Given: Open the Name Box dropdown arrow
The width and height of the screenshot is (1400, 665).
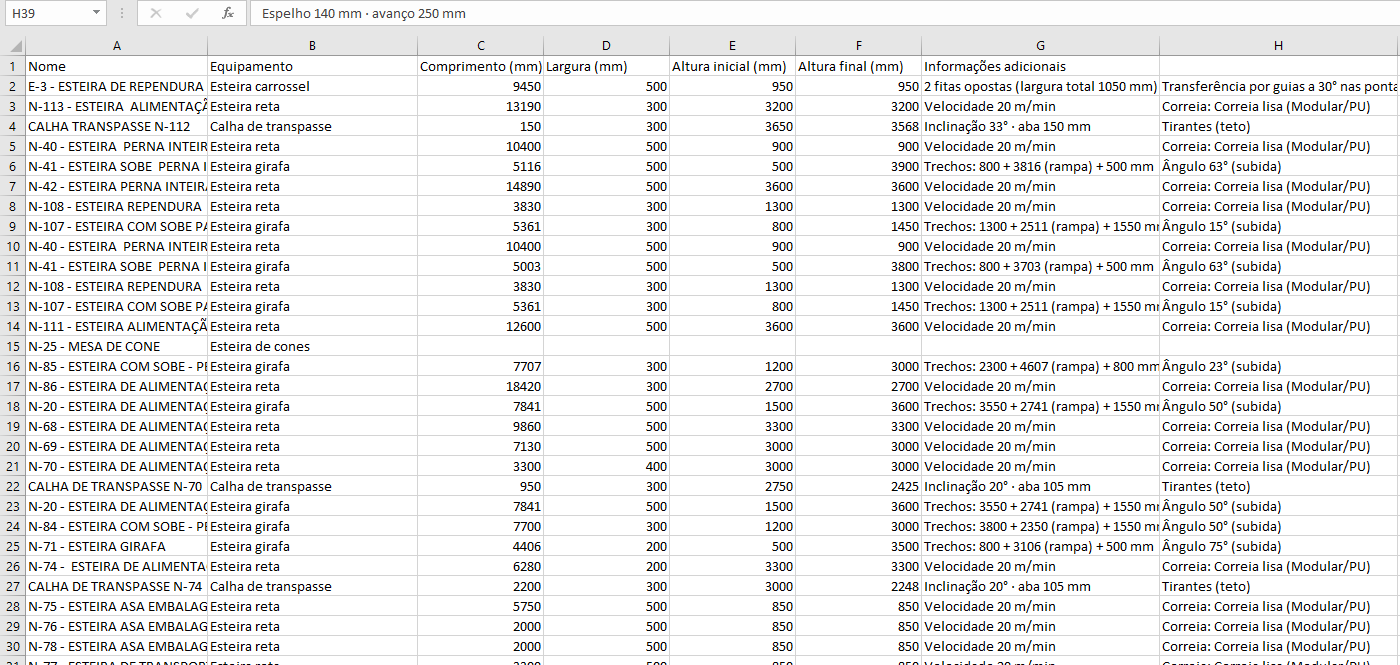Looking at the screenshot, I should [x=96, y=13].
